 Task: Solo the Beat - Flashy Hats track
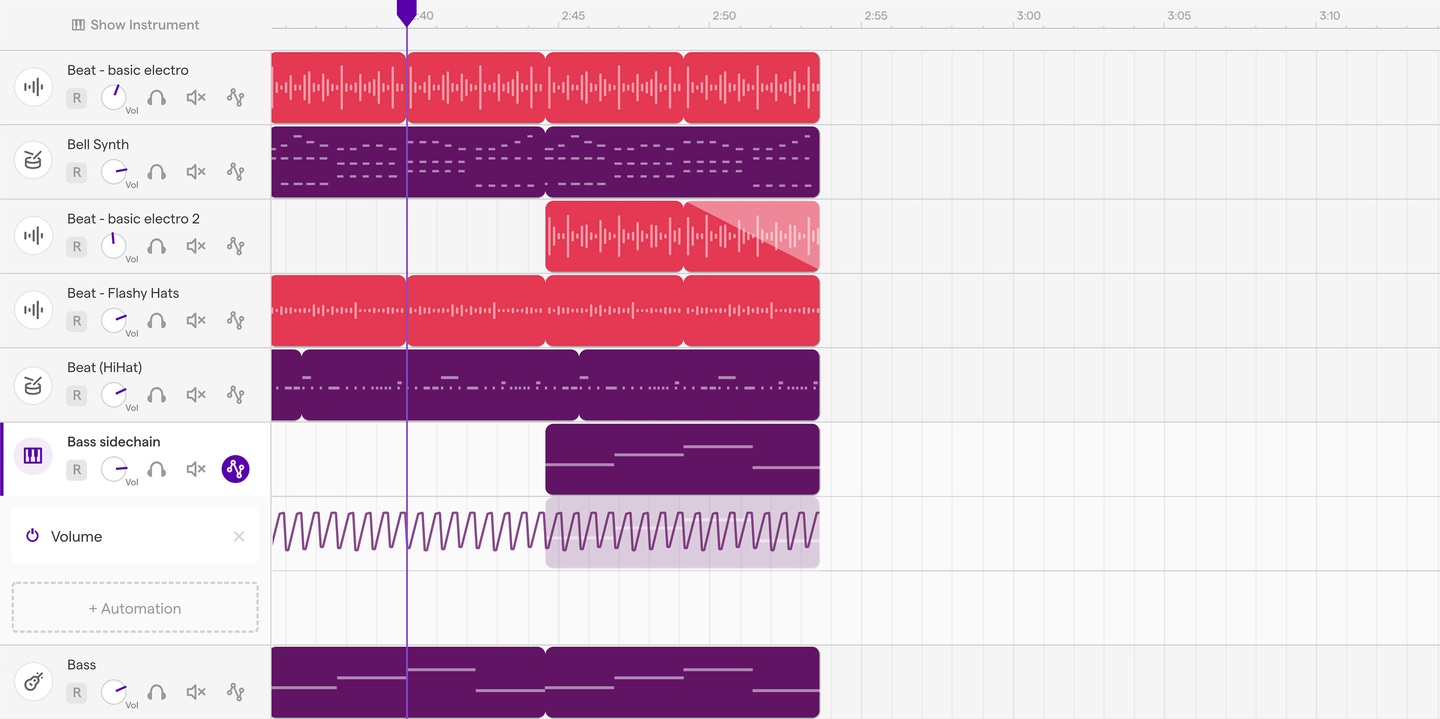157,321
